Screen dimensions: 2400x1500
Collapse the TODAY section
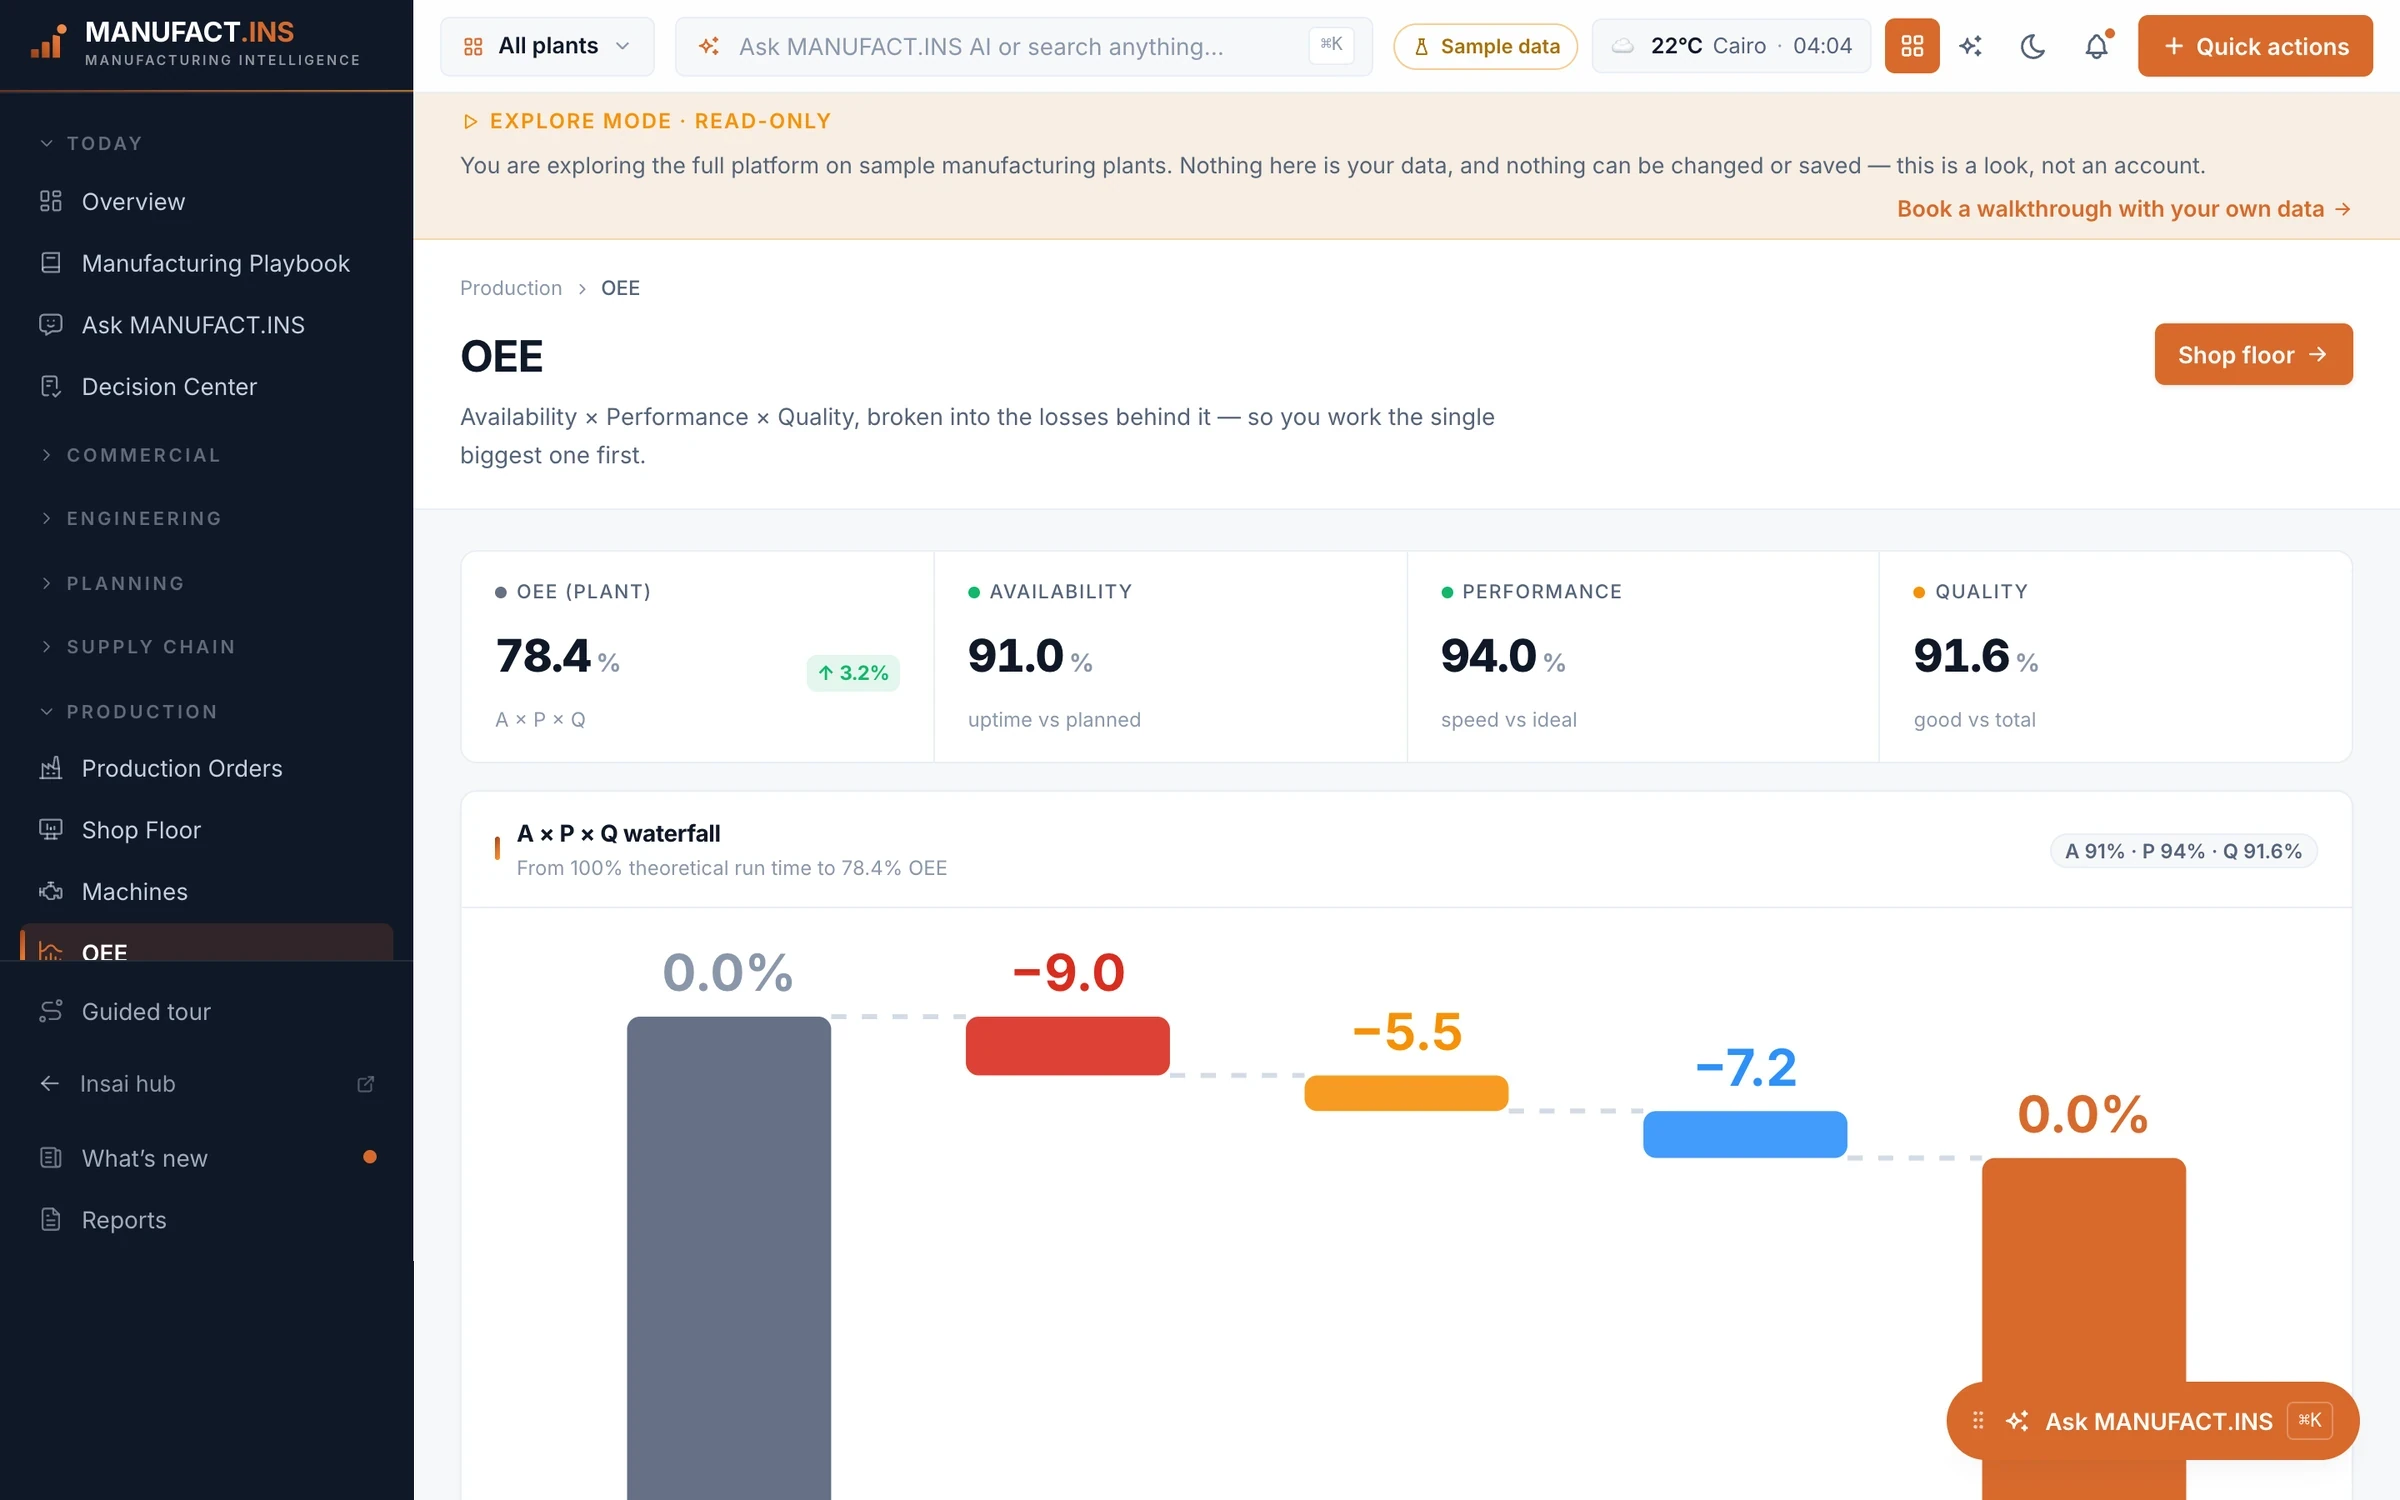click(x=91, y=143)
